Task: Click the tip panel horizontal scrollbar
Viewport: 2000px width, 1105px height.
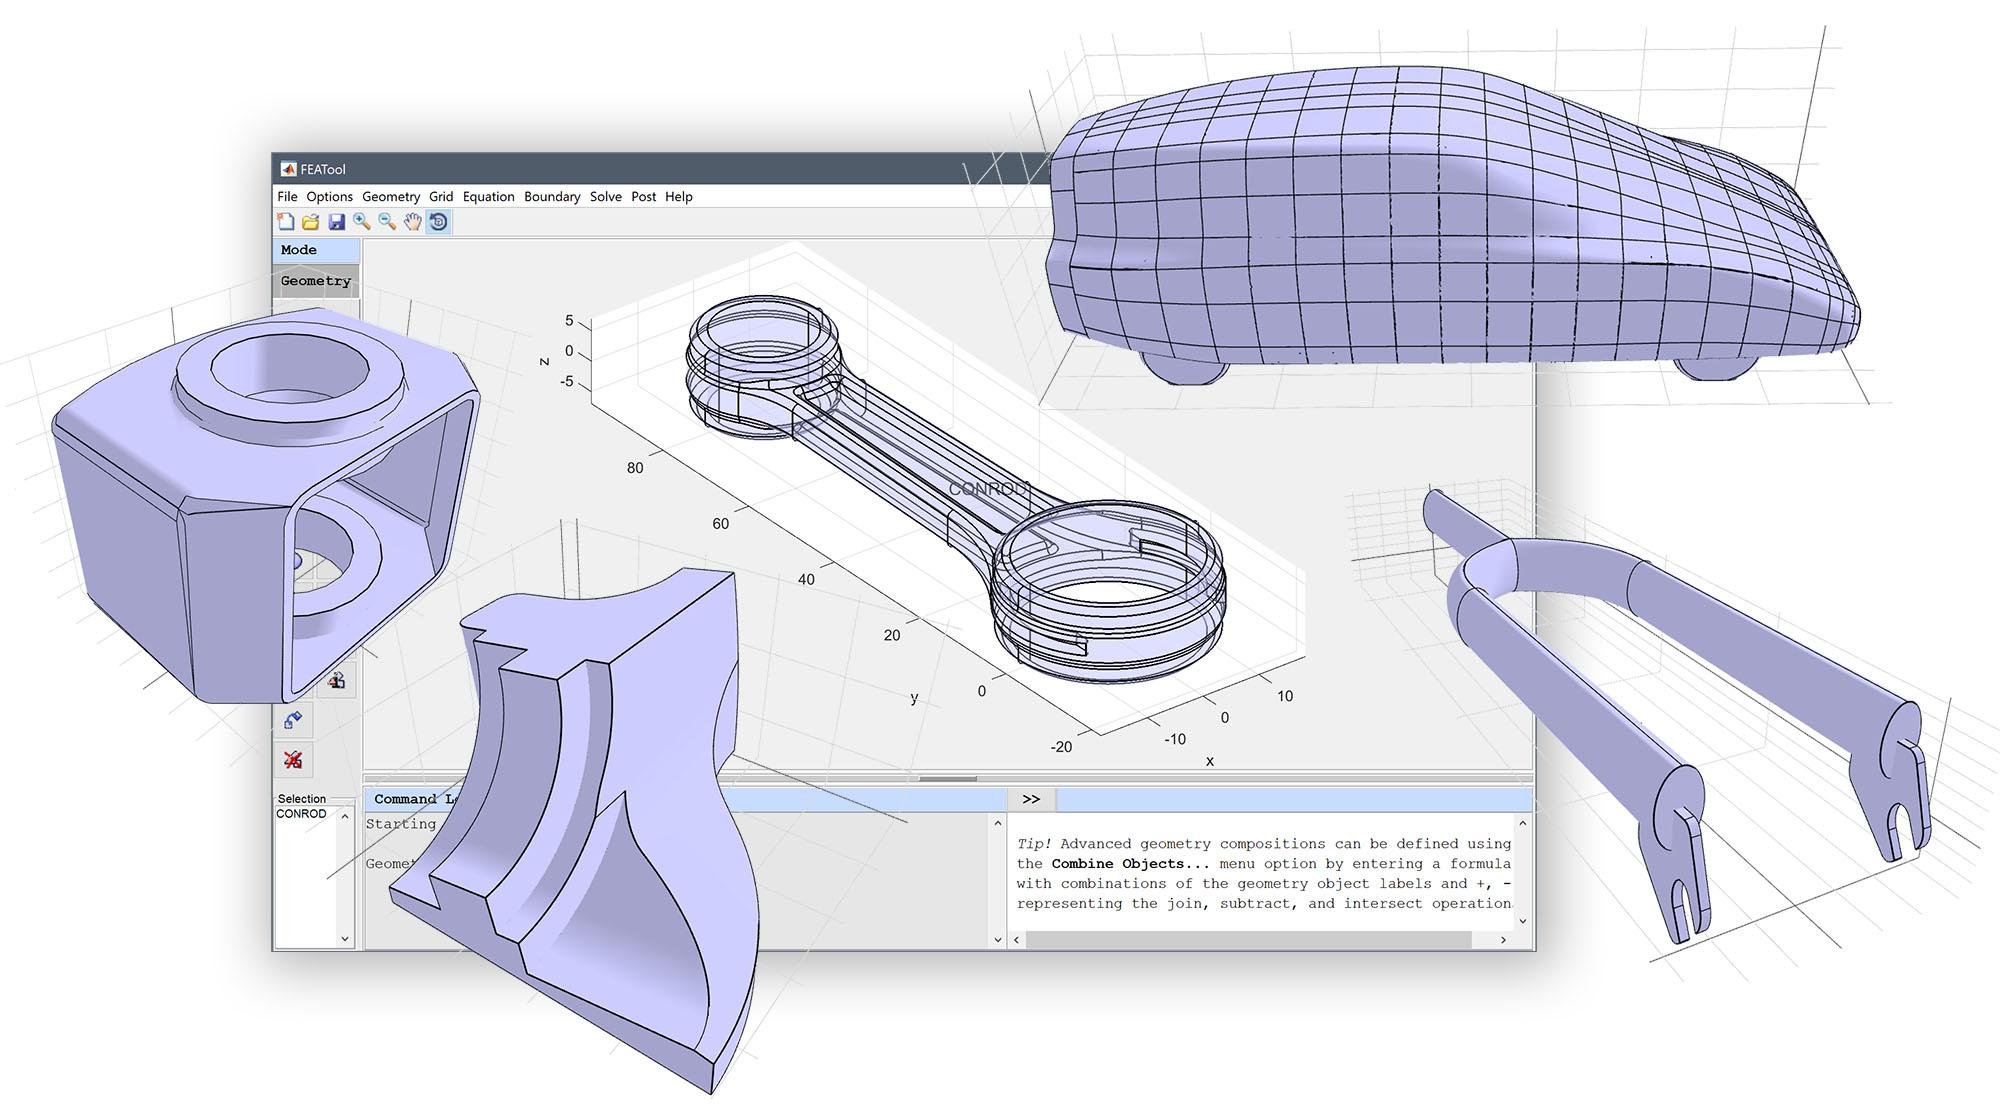Action: click(x=1248, y=940)
